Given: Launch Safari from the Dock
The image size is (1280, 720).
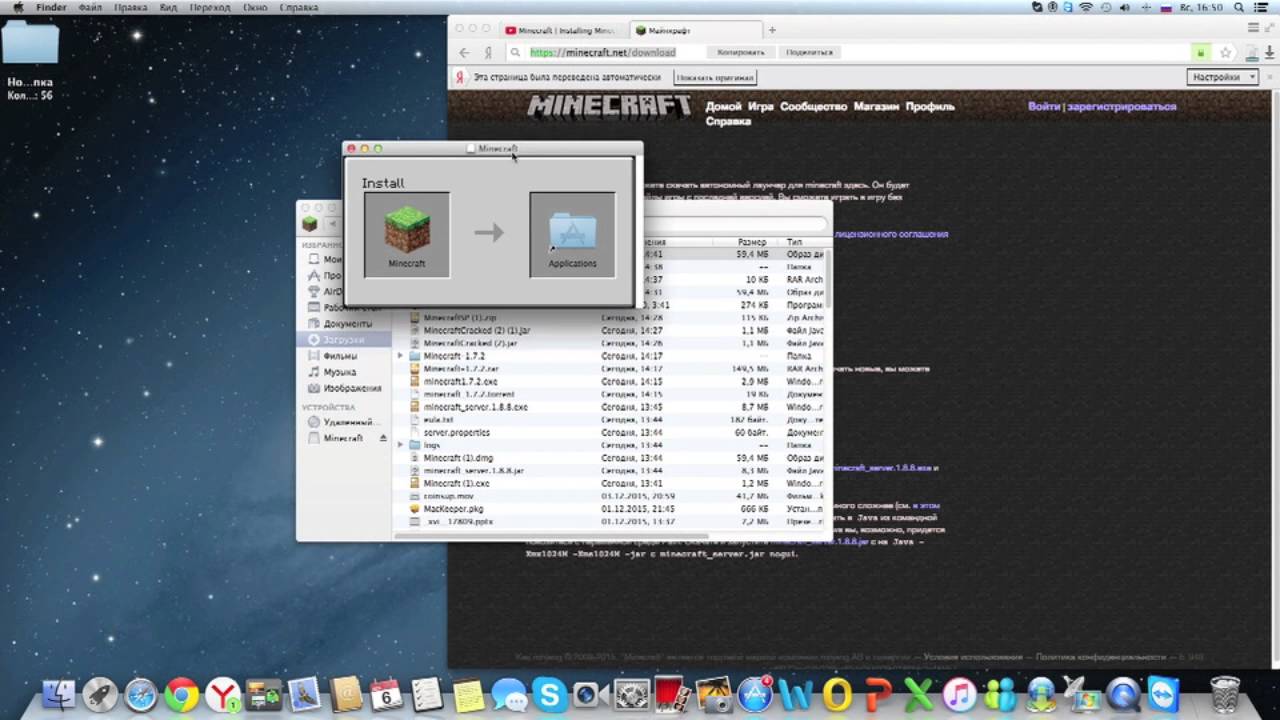Looking at the screenshot, I should (141, 693).
